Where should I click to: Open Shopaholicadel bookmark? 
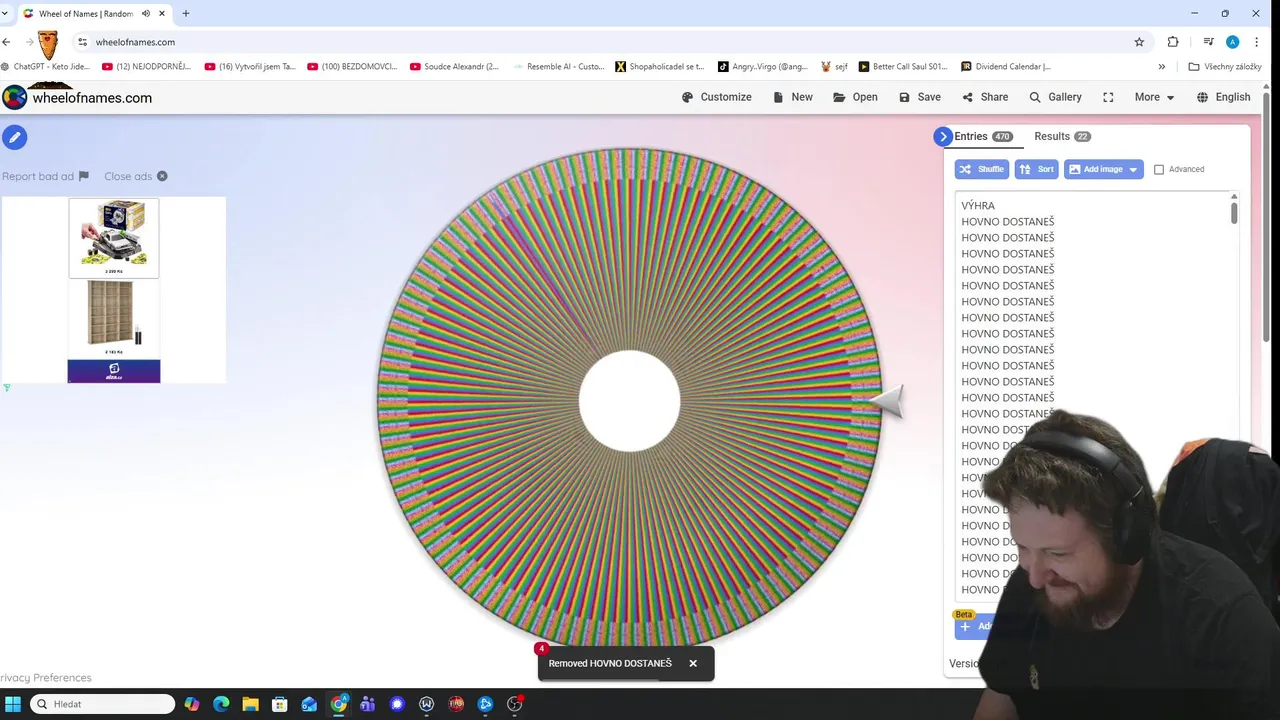coord(660,67)
